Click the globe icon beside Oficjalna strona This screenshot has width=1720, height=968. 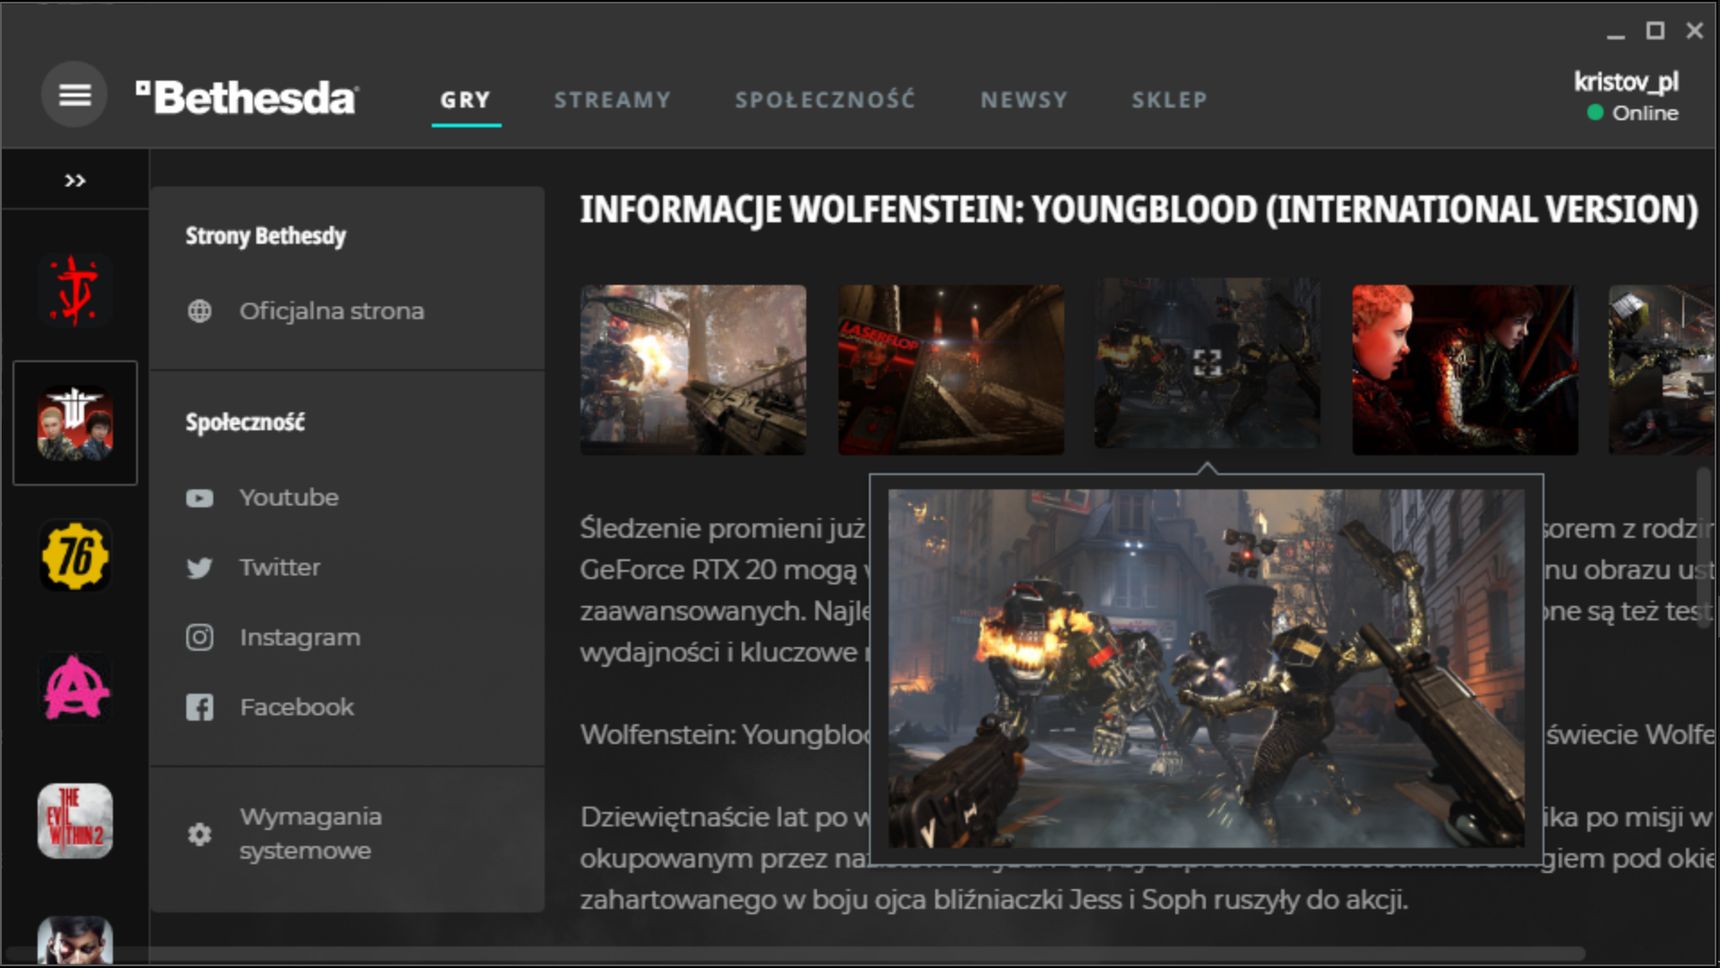click(200, 311)
